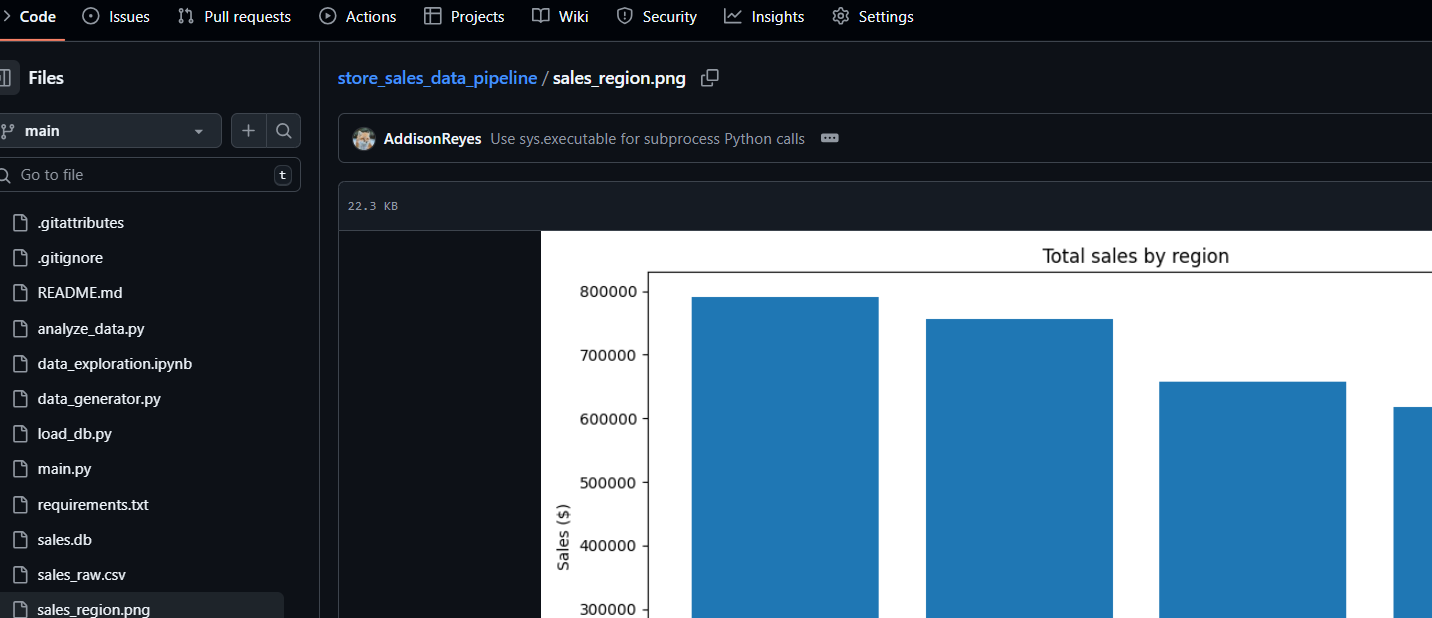Open the Wiki tab
Screen dimensions: 1432x618
[559, 16]
